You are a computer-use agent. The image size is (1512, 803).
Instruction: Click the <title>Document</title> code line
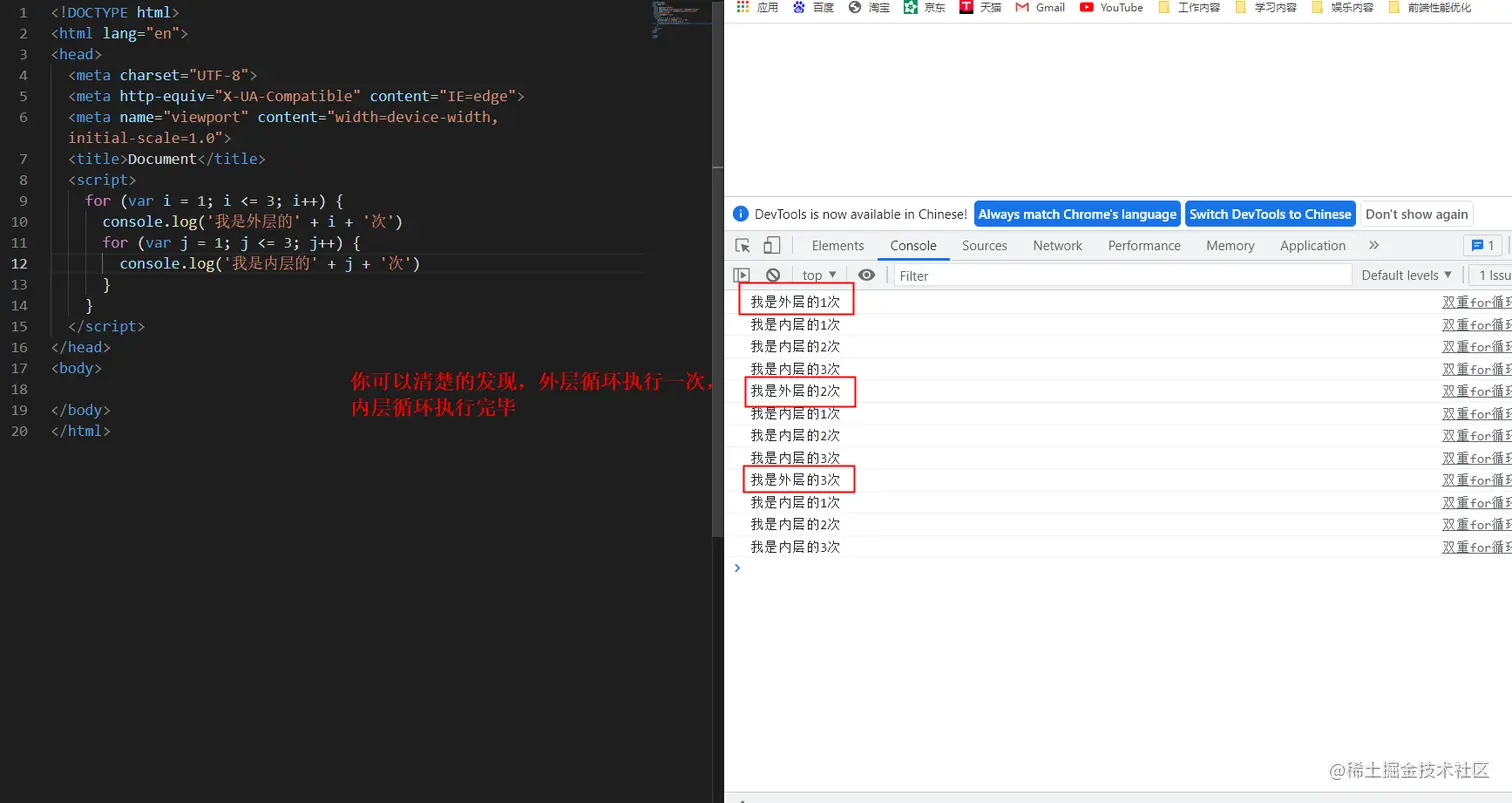tap(167, 159)
